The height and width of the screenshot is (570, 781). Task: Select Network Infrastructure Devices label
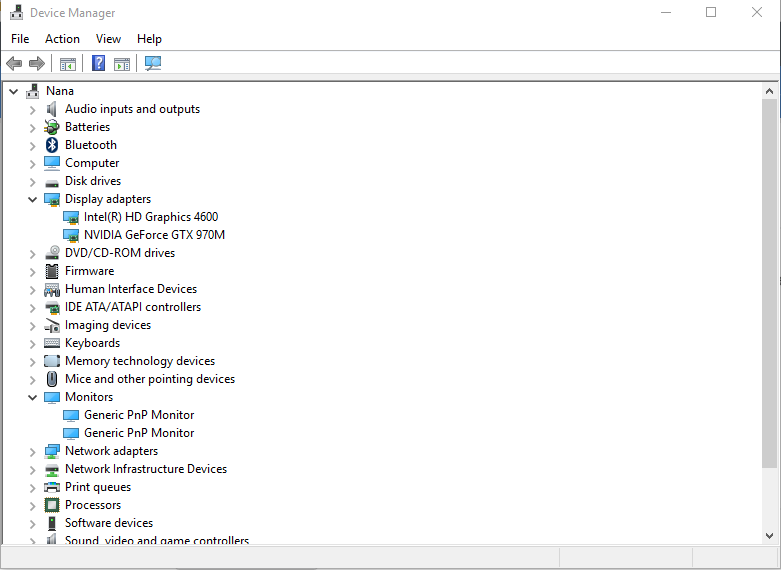[146, 469]
